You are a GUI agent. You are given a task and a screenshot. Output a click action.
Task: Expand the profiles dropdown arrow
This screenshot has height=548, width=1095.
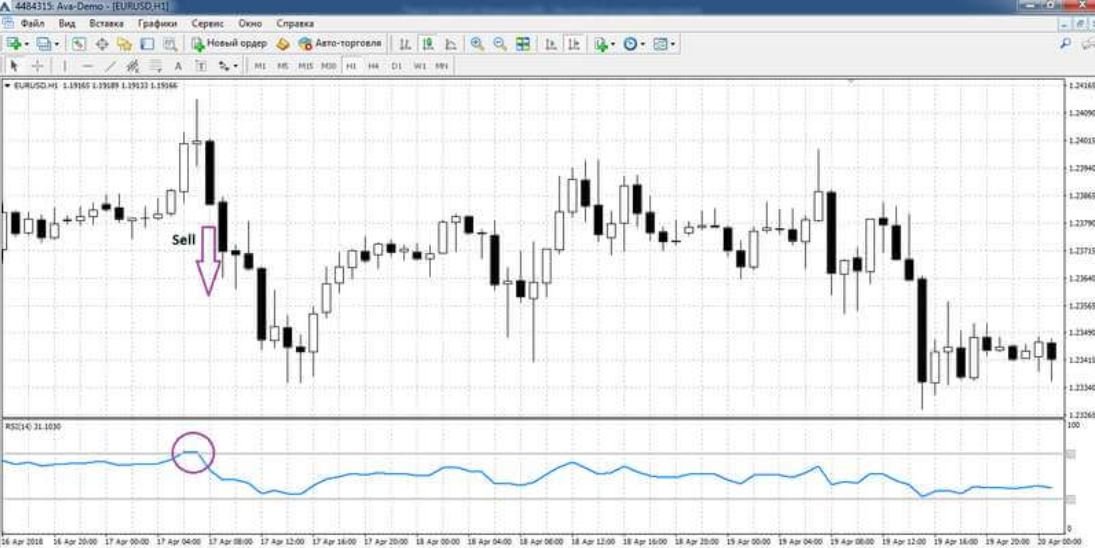(x=57, y=44)
